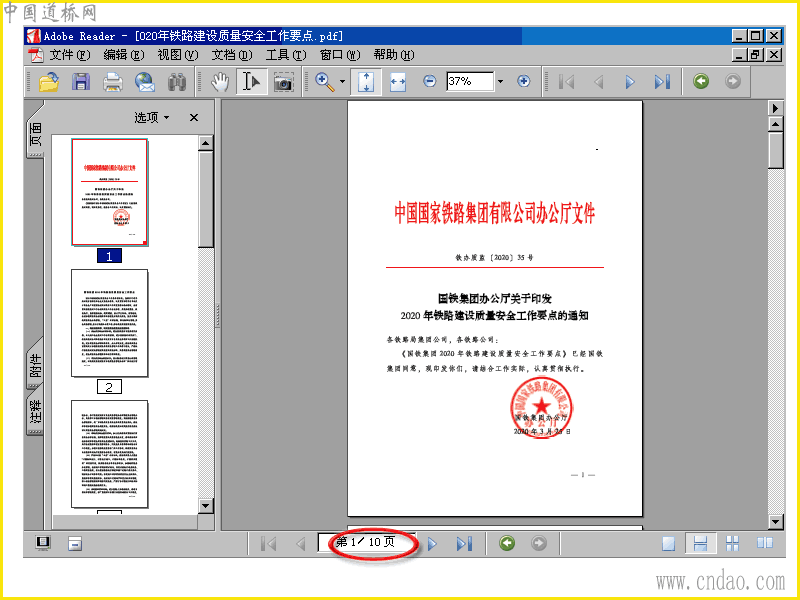Click the Adobe PDF document icon in menu bar

pos(35,55)
